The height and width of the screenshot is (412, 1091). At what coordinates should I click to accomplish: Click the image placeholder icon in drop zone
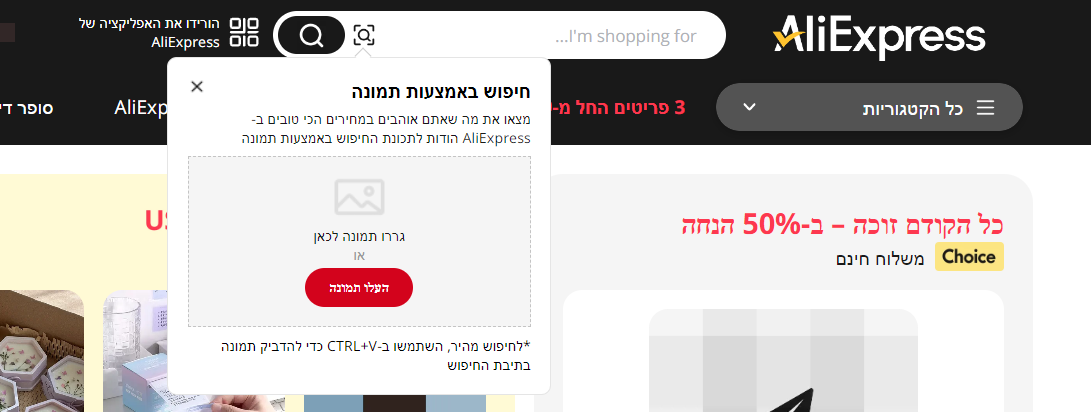359,197
